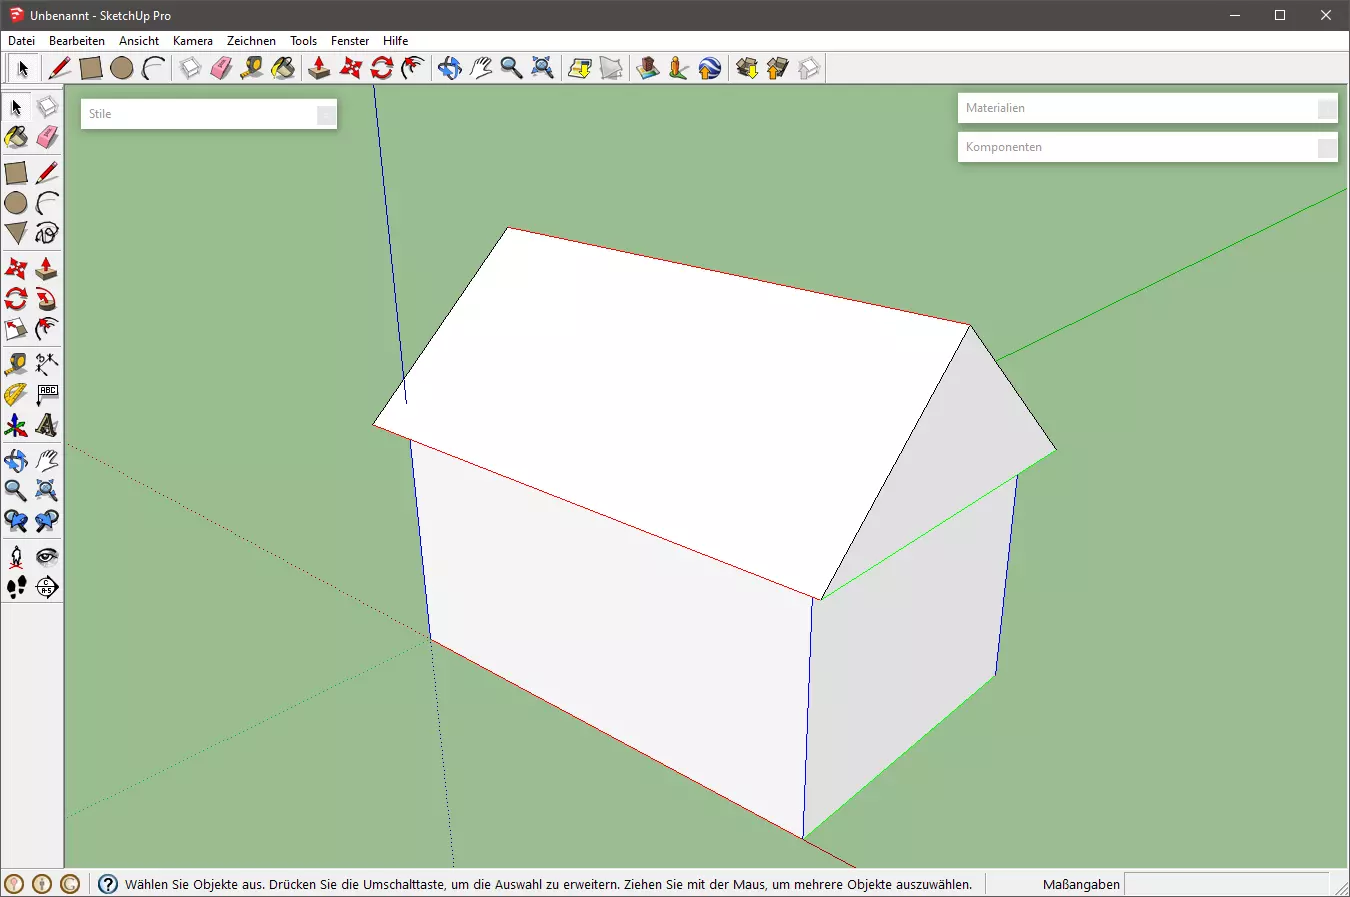Open the Kamera menu
1350x897 pixels.
click(x=192, y=41)
